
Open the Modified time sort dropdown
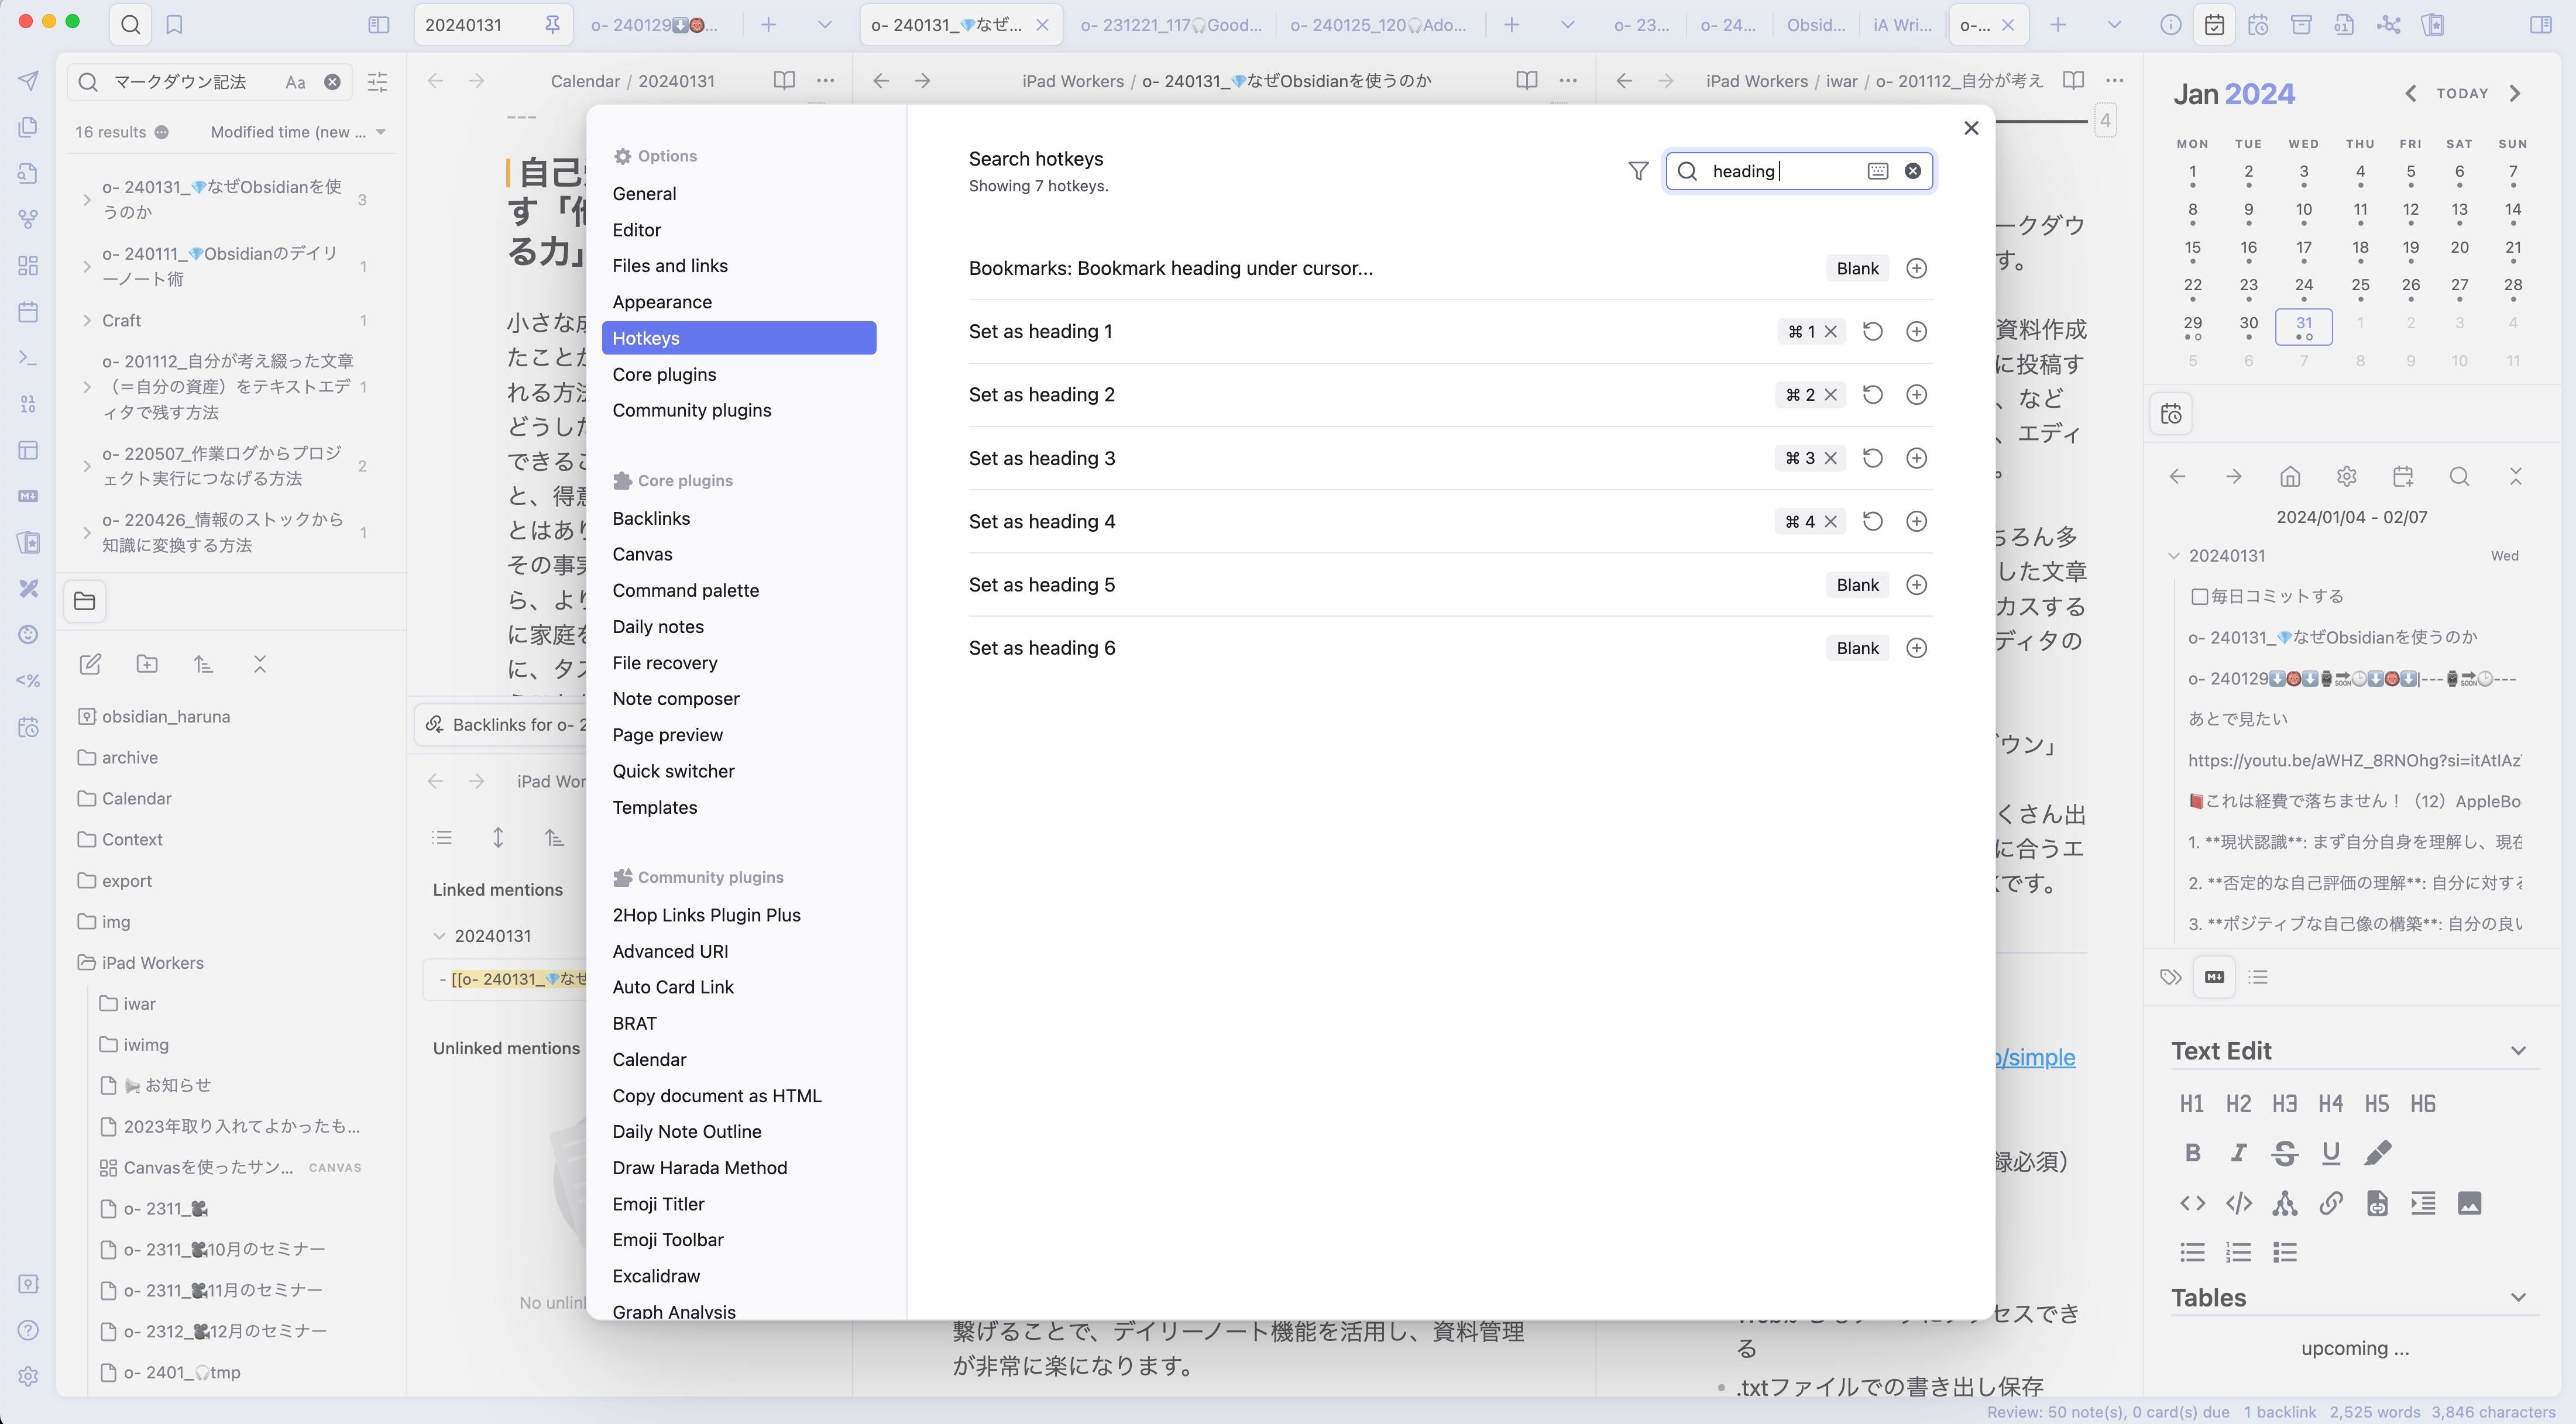pyautogui.click(x=298, y=132)
